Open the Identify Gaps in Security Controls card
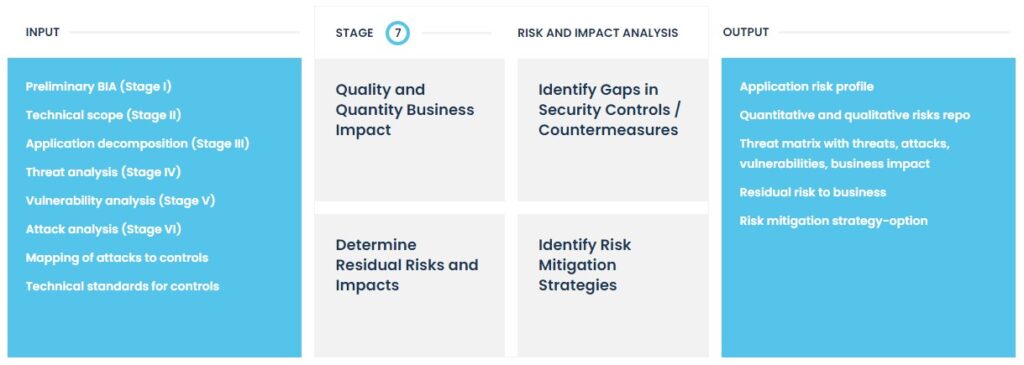The image size is (1024, 365). [x=613, y=129]
